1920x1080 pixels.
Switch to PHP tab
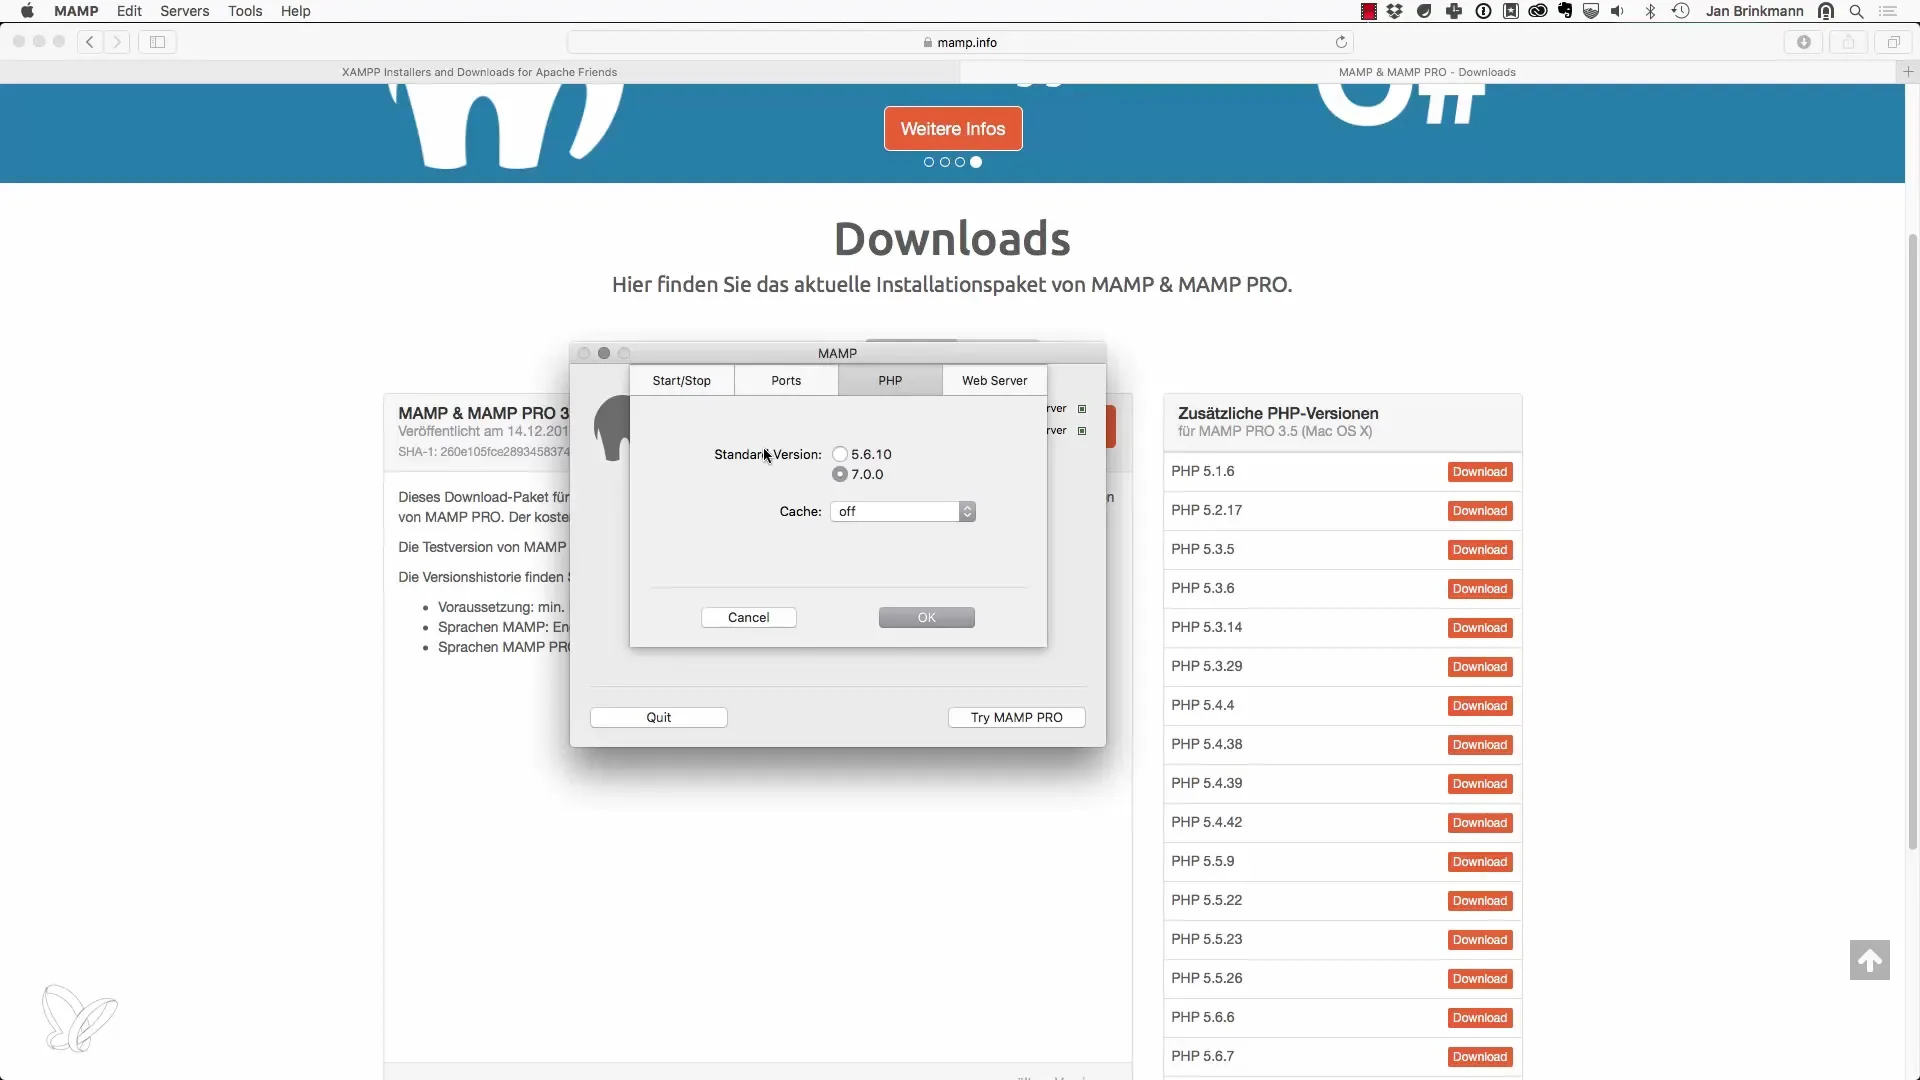[890, 380]
